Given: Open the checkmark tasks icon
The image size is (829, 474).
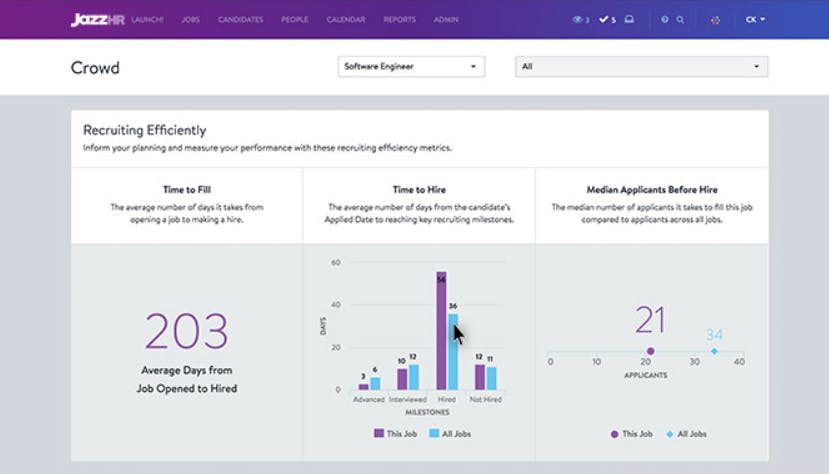Looking at the screenshot, I should pos(603,20).
